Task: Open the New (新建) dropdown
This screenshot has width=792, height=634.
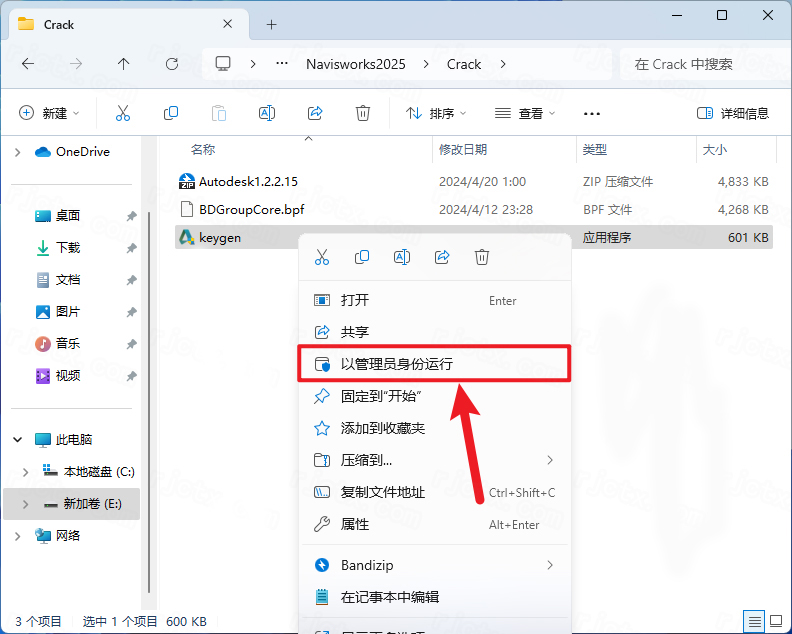Action: 49,113
